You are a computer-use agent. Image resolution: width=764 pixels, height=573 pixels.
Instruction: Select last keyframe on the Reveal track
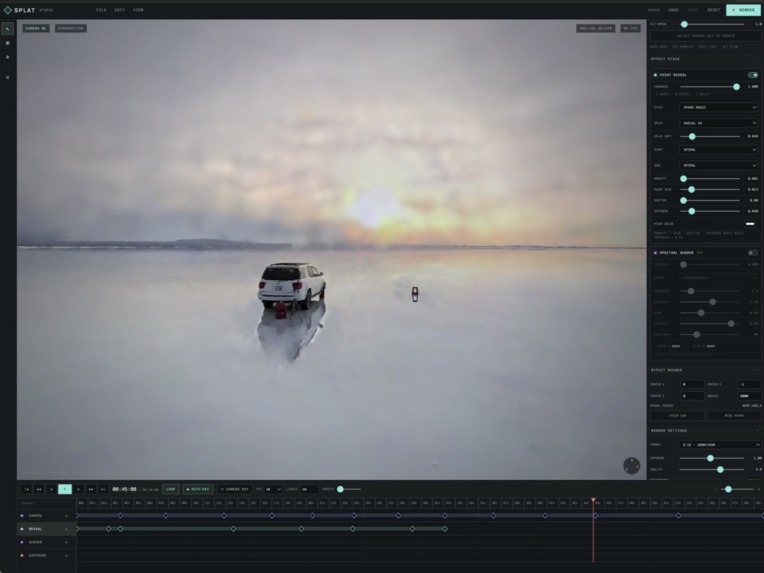(445, 529)
